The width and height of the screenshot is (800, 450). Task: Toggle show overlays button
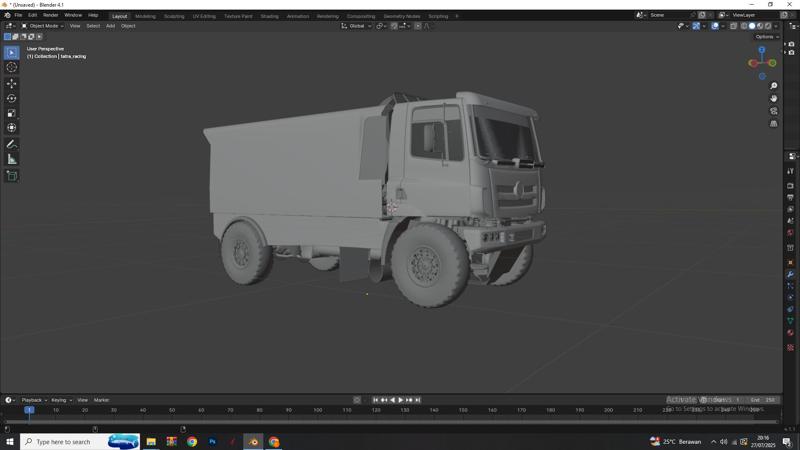pos(715,26)
